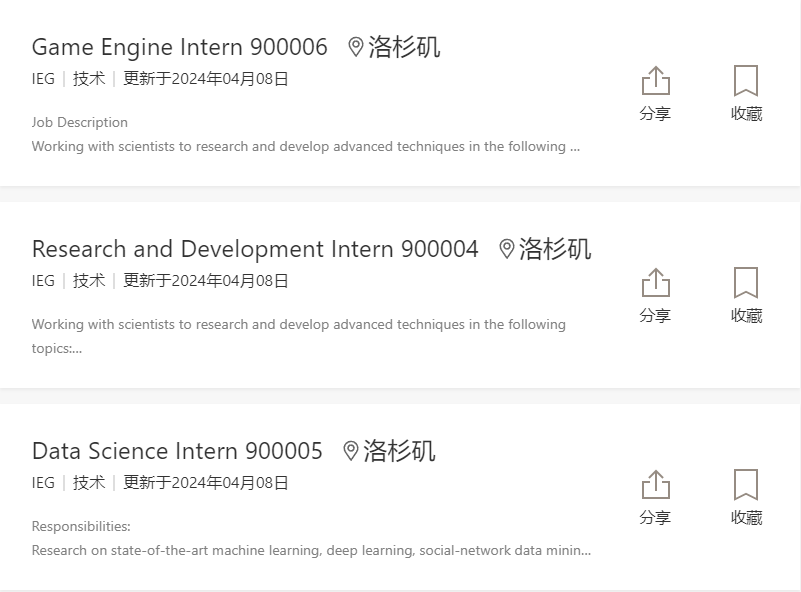
Task: Click 收藏 label on the Data Science Intern card
Action: click(x=746, y=517)
